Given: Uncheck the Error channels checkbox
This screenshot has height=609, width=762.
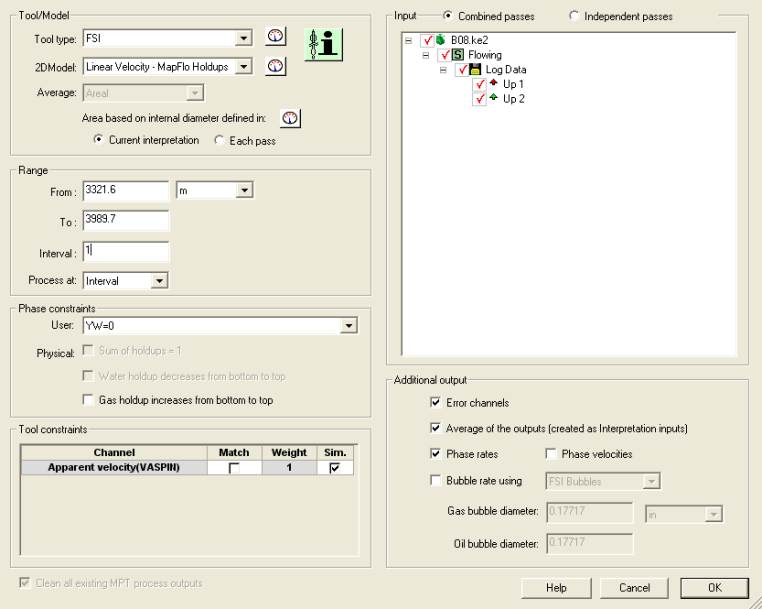Looking at the screenshot, I should [x=435, y=403].
